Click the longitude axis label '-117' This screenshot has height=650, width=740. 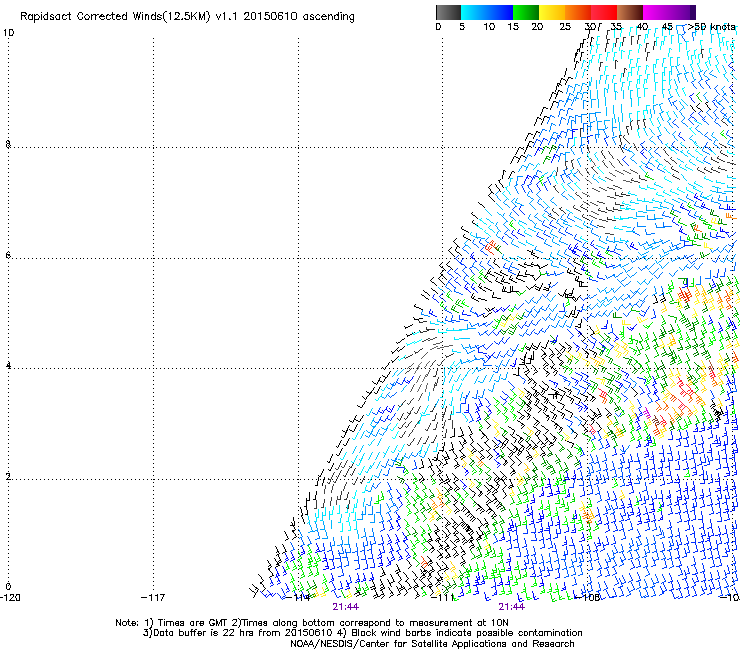click(x=153, y=598)
